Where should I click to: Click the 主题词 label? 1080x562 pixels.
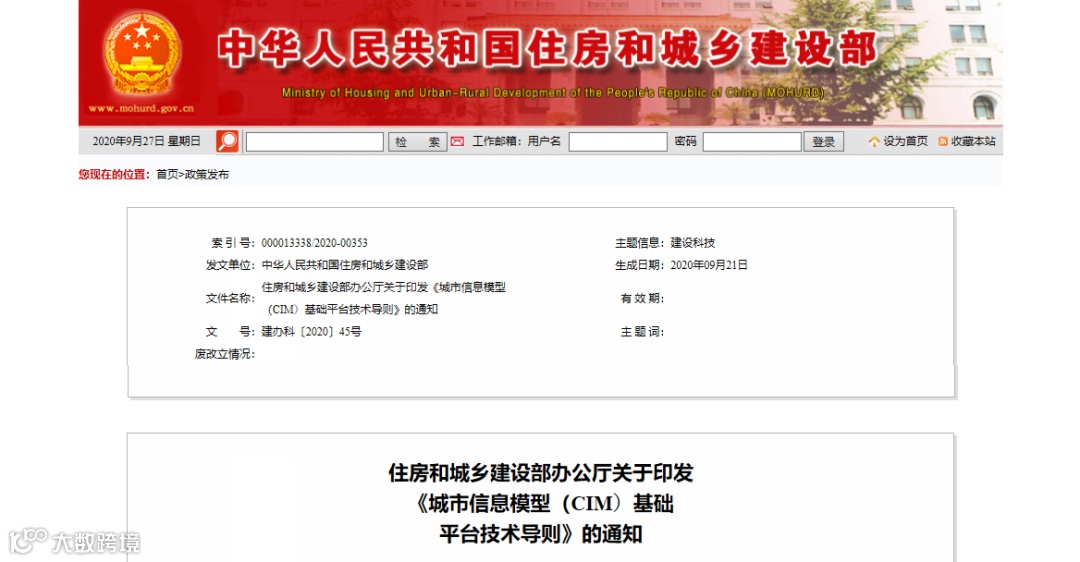tap(642, 332)
